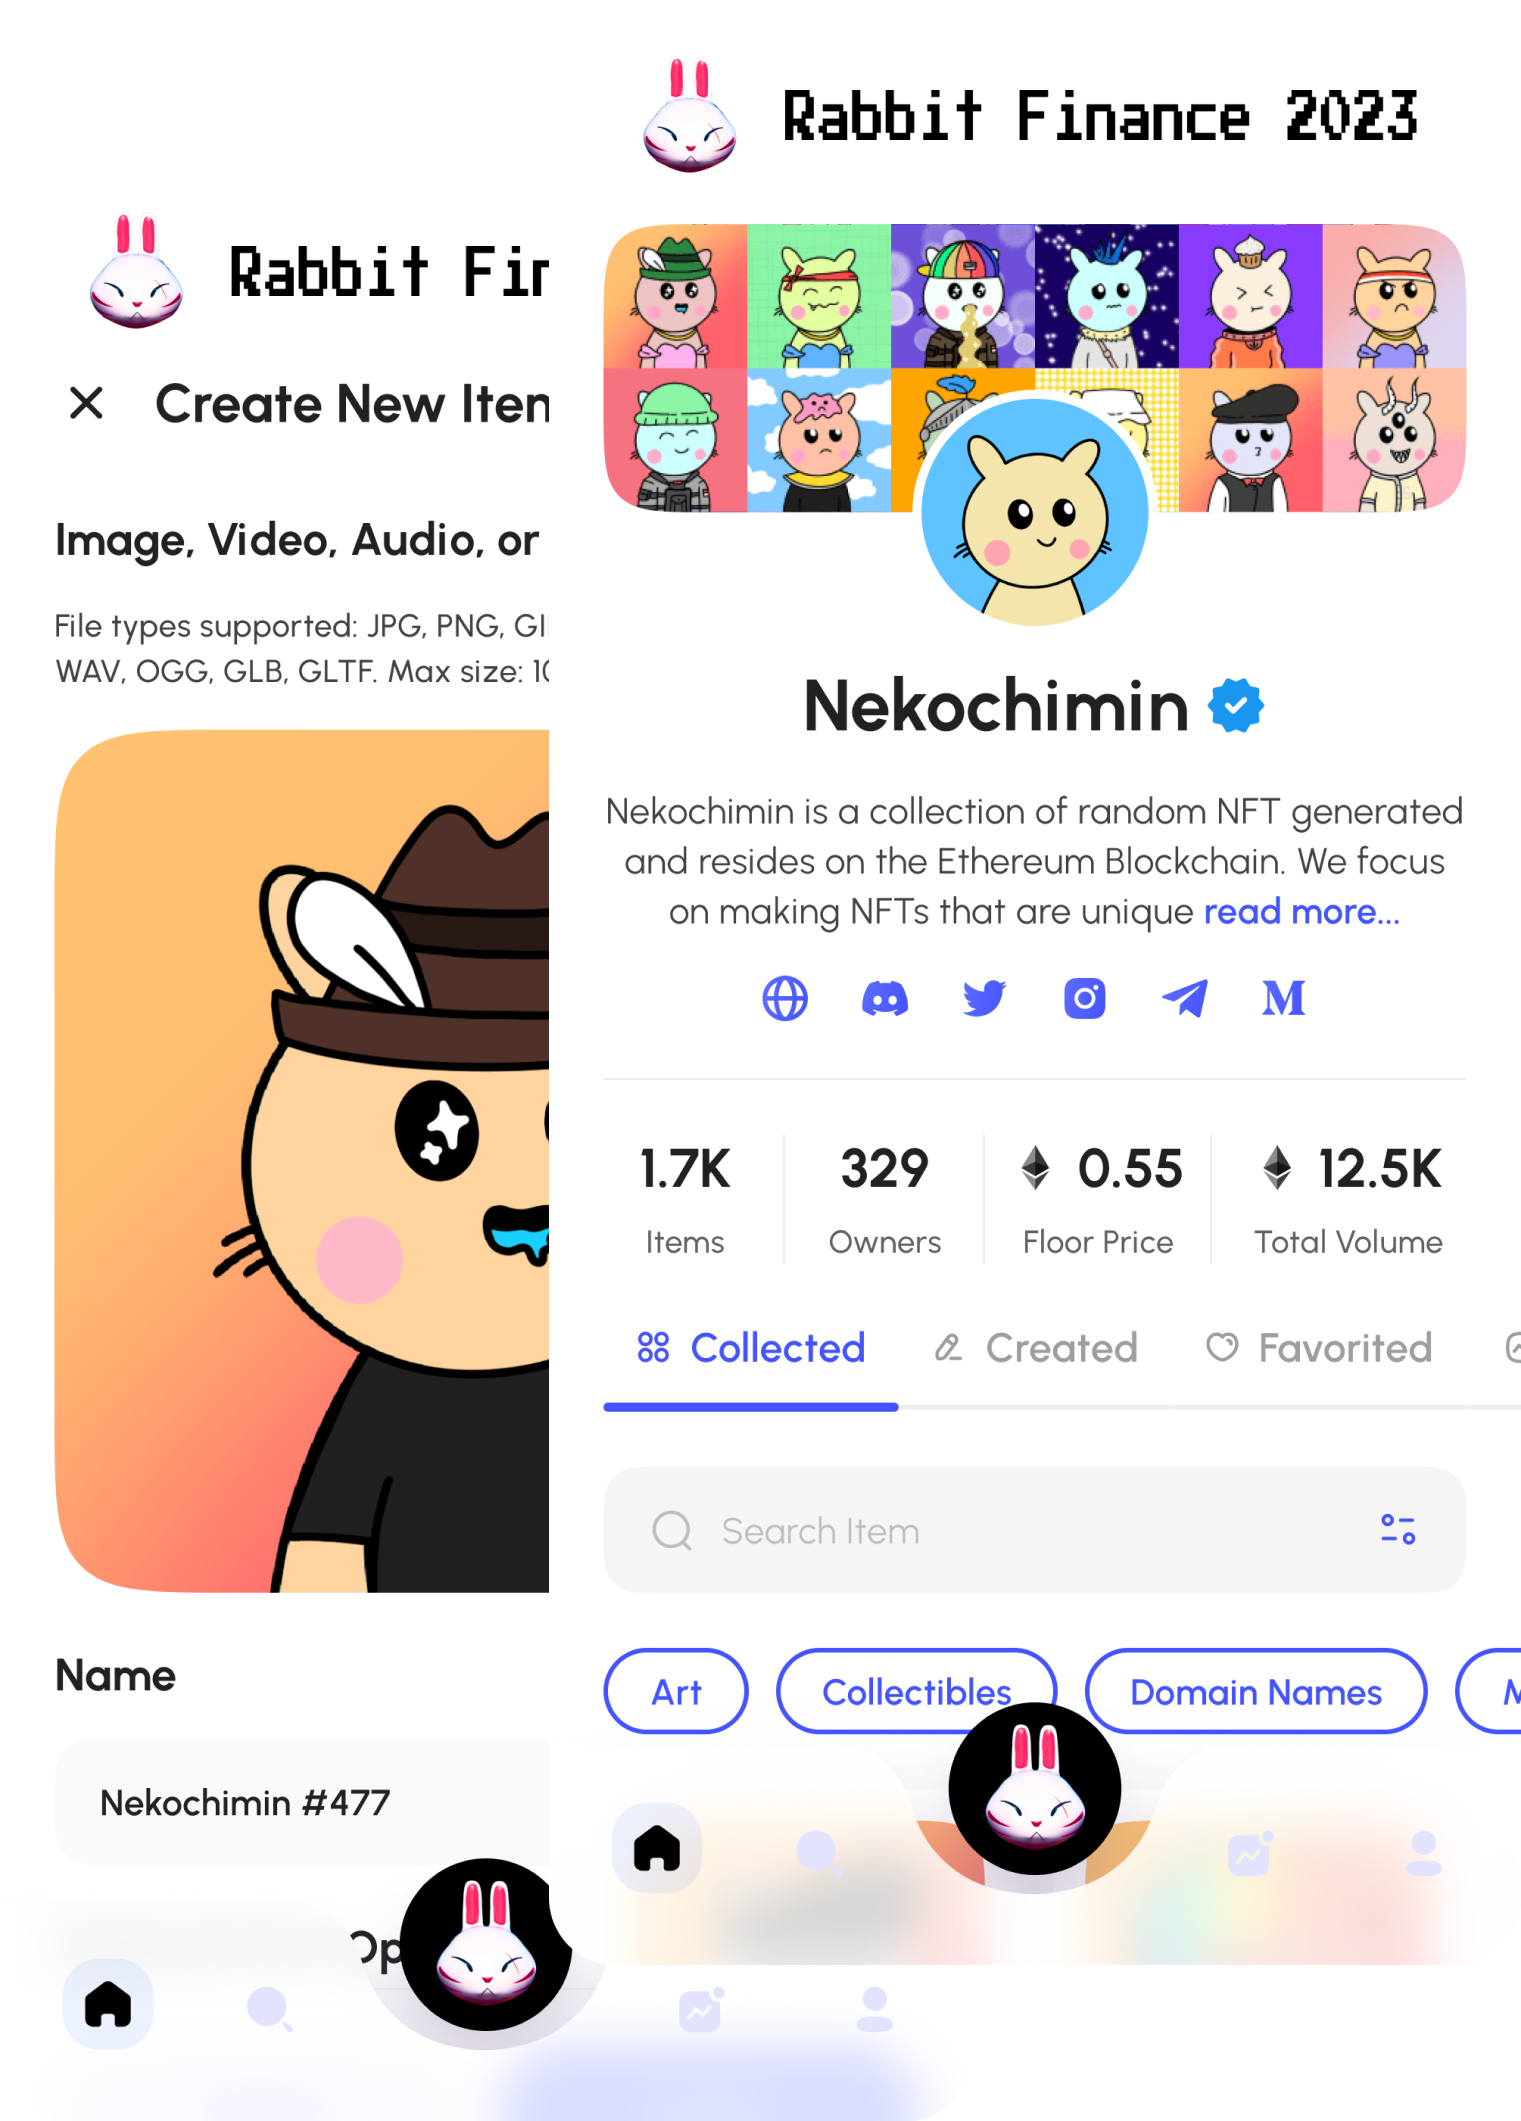The height and width of the screenshot is (2121, 1521).
Task: Open the Twitter bird icon
Action: (984, 998)
